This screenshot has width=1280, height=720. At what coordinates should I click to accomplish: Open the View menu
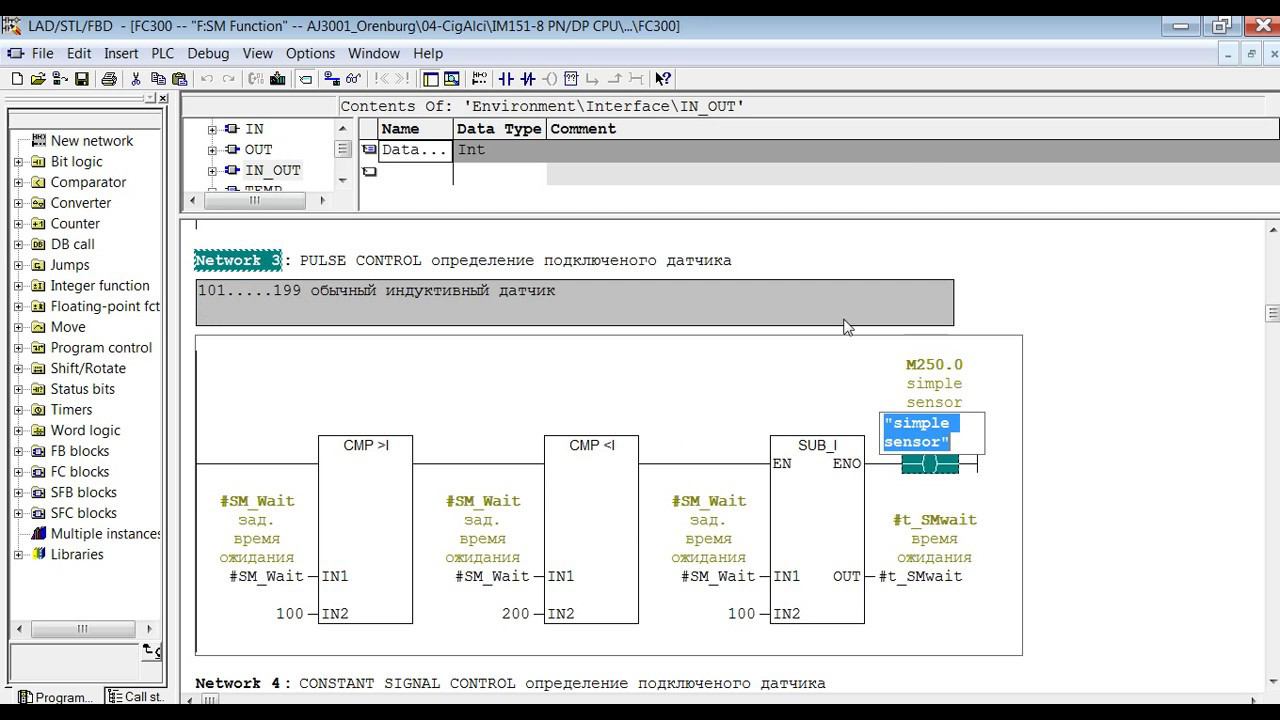coord(257,54)
